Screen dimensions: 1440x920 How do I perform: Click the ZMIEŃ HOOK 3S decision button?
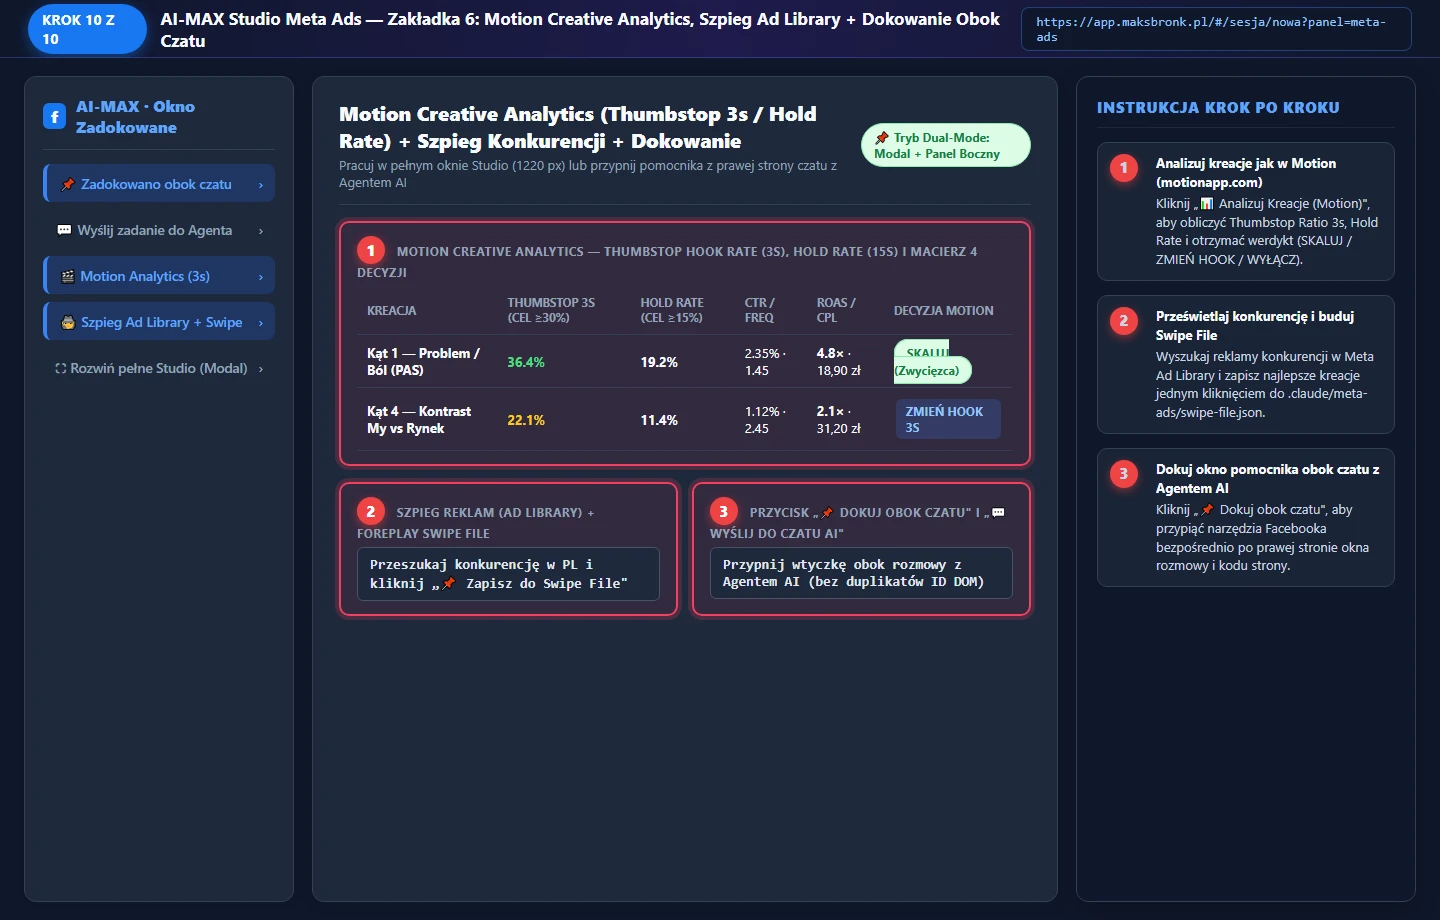(x=948, y=419)
